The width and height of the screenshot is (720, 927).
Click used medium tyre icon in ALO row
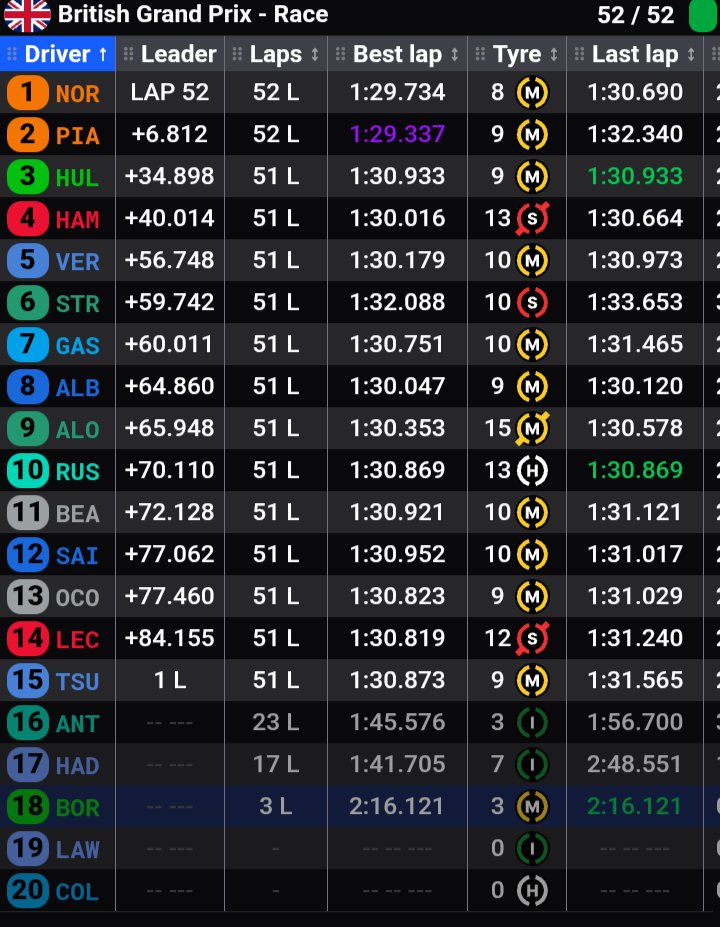point(532,429)
